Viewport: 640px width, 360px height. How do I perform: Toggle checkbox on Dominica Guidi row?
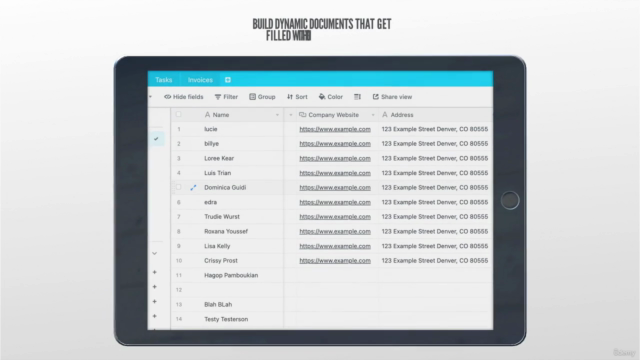pos(178,187)
